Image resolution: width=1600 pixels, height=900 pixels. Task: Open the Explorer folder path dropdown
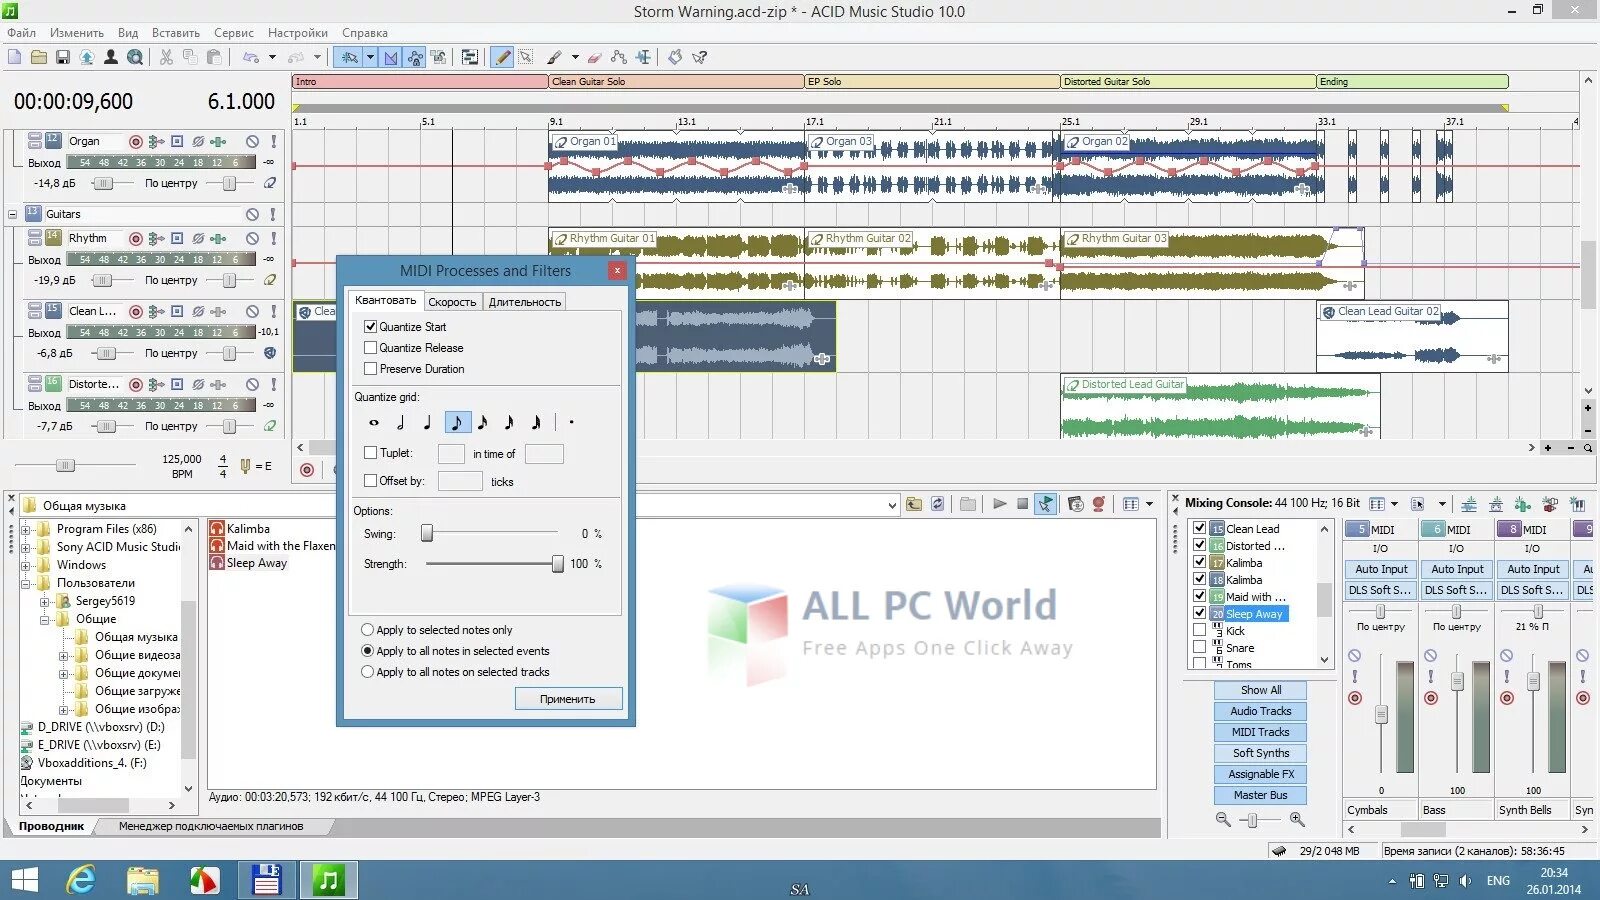click(x=892, y=505)
